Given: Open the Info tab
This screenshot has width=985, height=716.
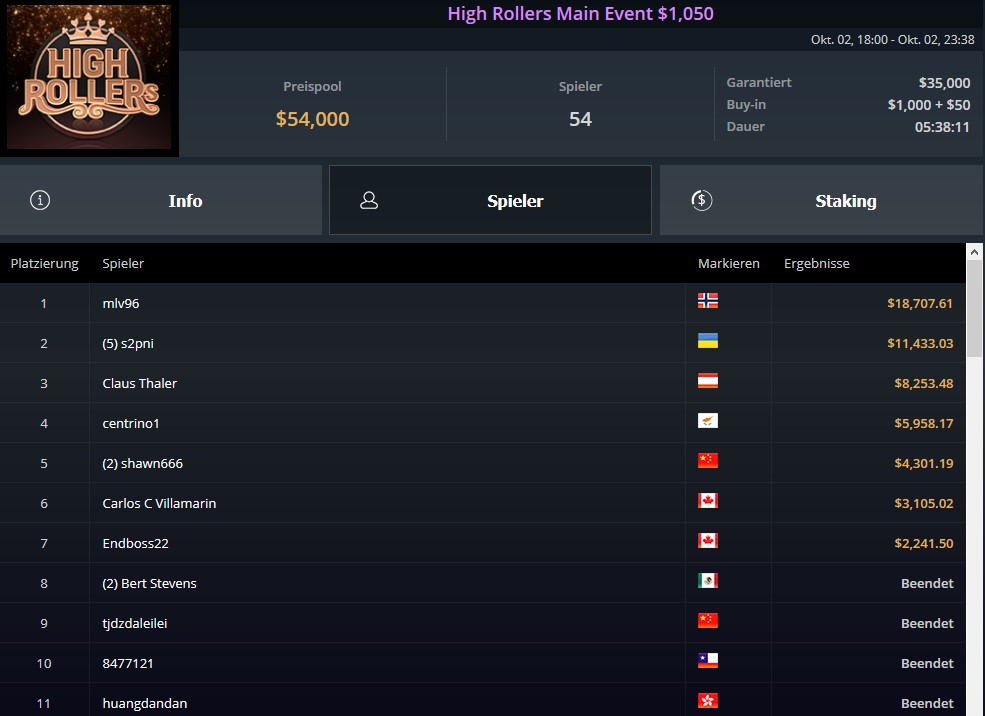Looking at the screenshot, I should tap(161, 200).
